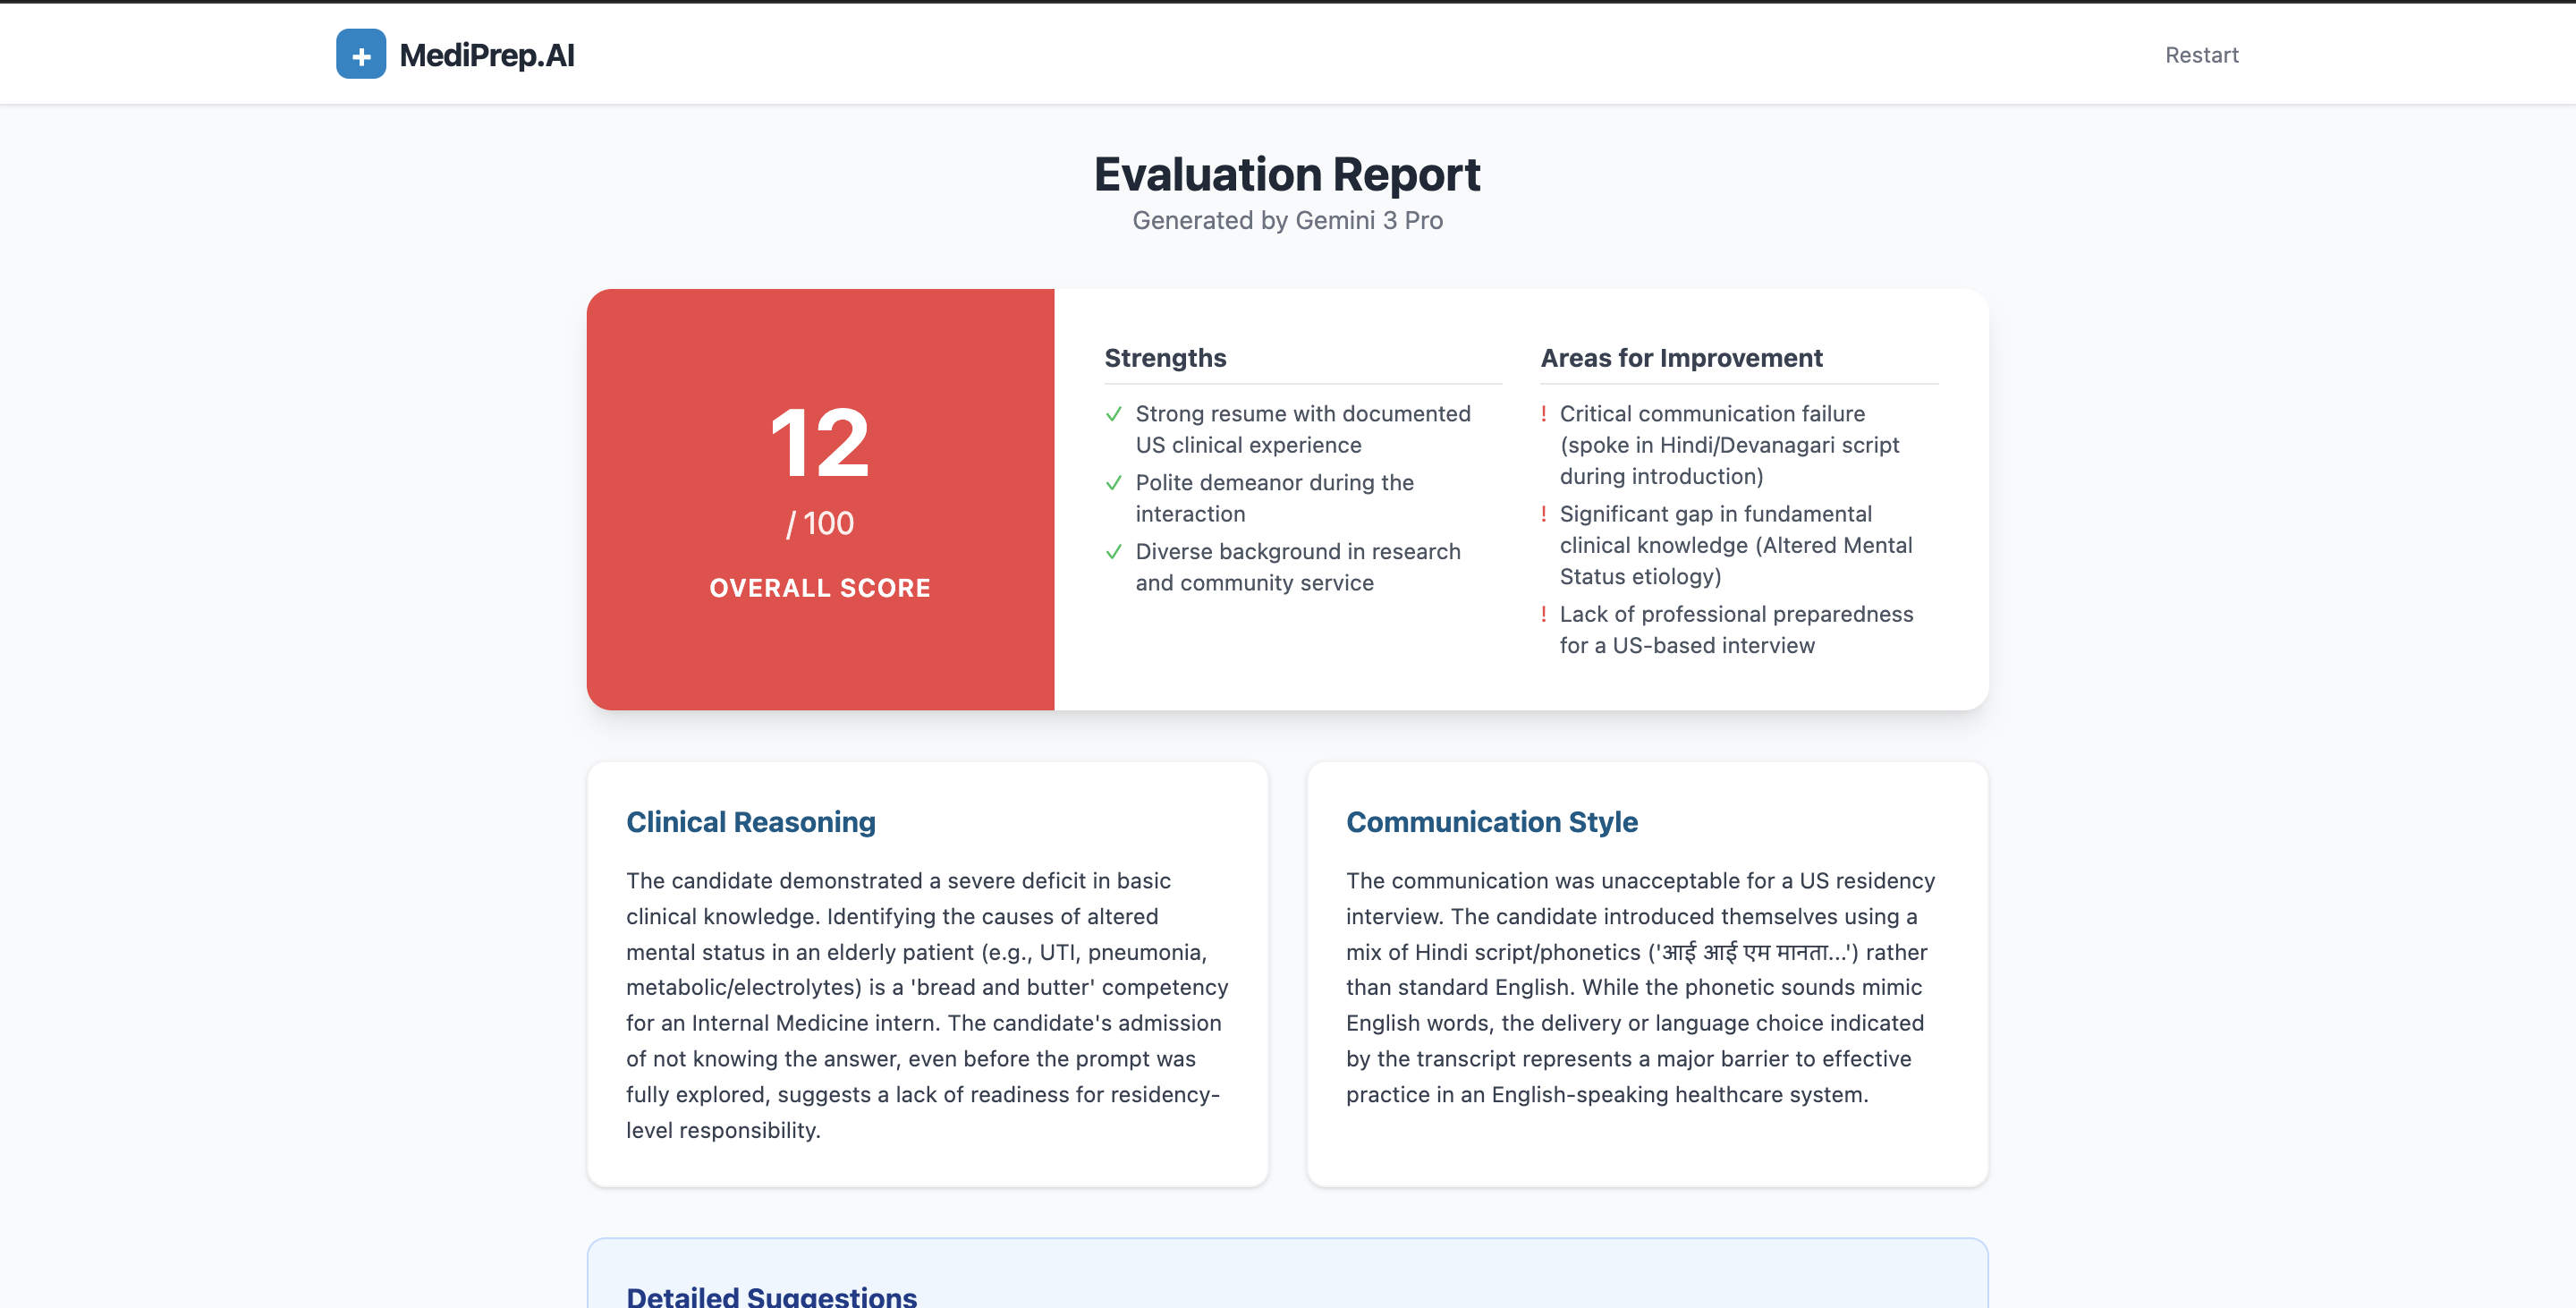
Task: Click the Clinical Reasoning paragraph text
Action: [x=926, y=1005]
